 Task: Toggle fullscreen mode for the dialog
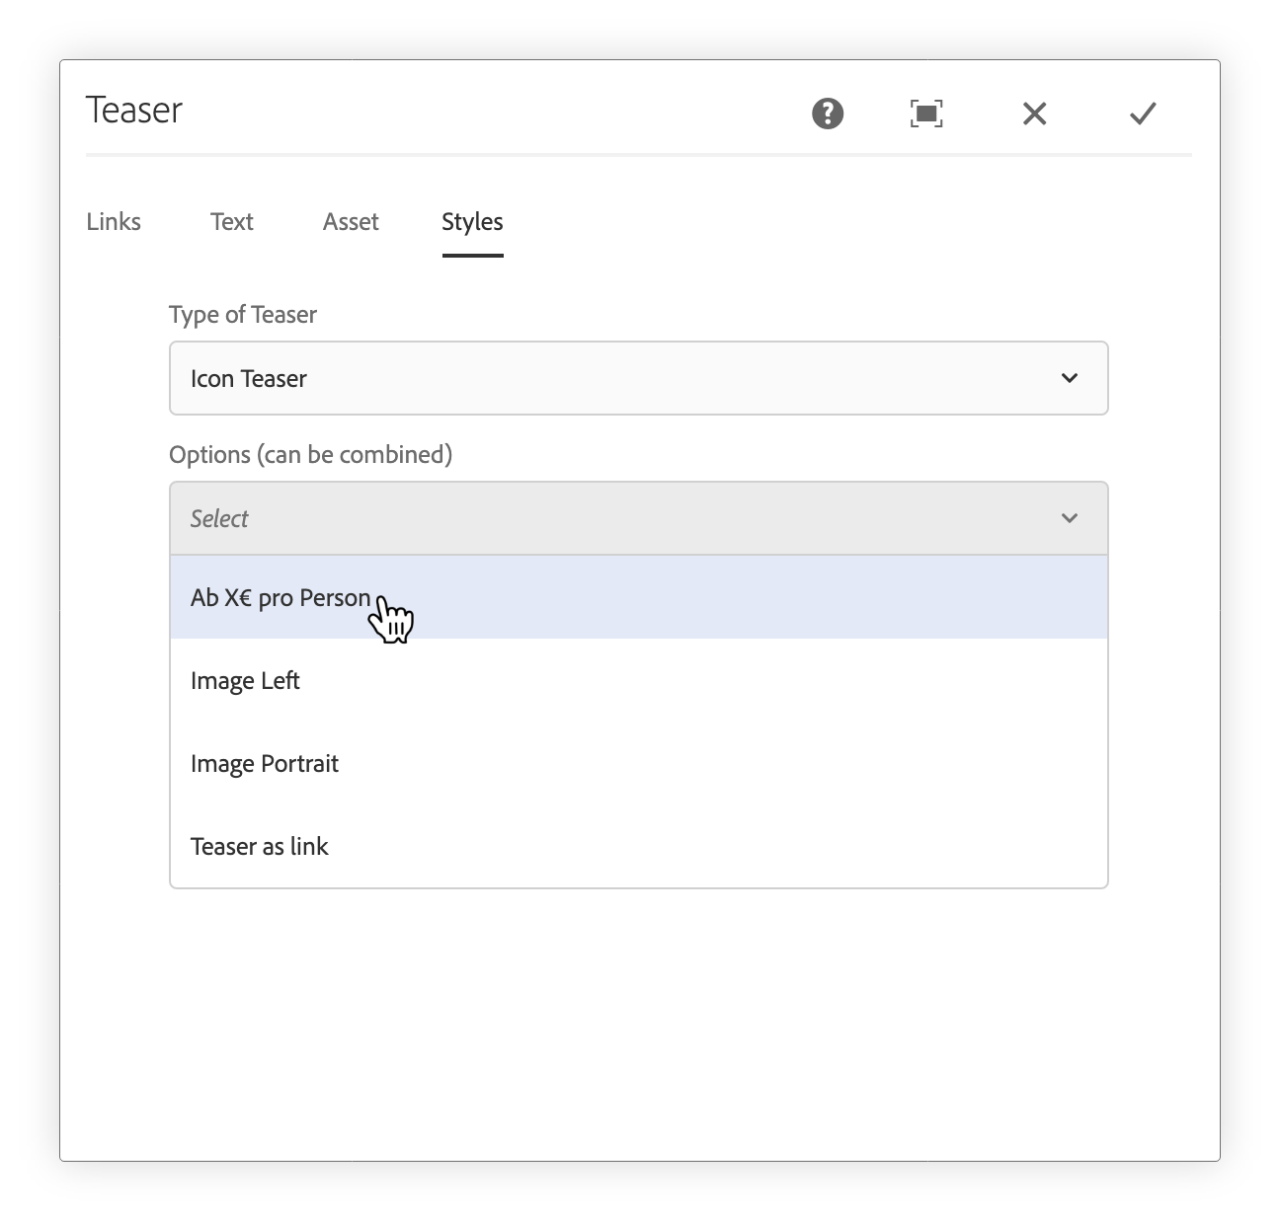925,114
